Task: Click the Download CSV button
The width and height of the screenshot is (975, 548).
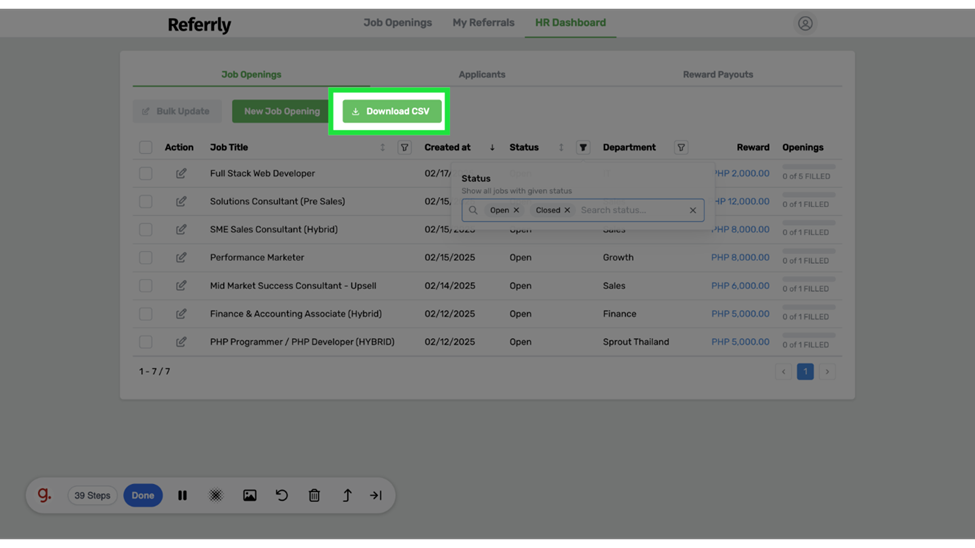Action: click(x=392, y=111)
